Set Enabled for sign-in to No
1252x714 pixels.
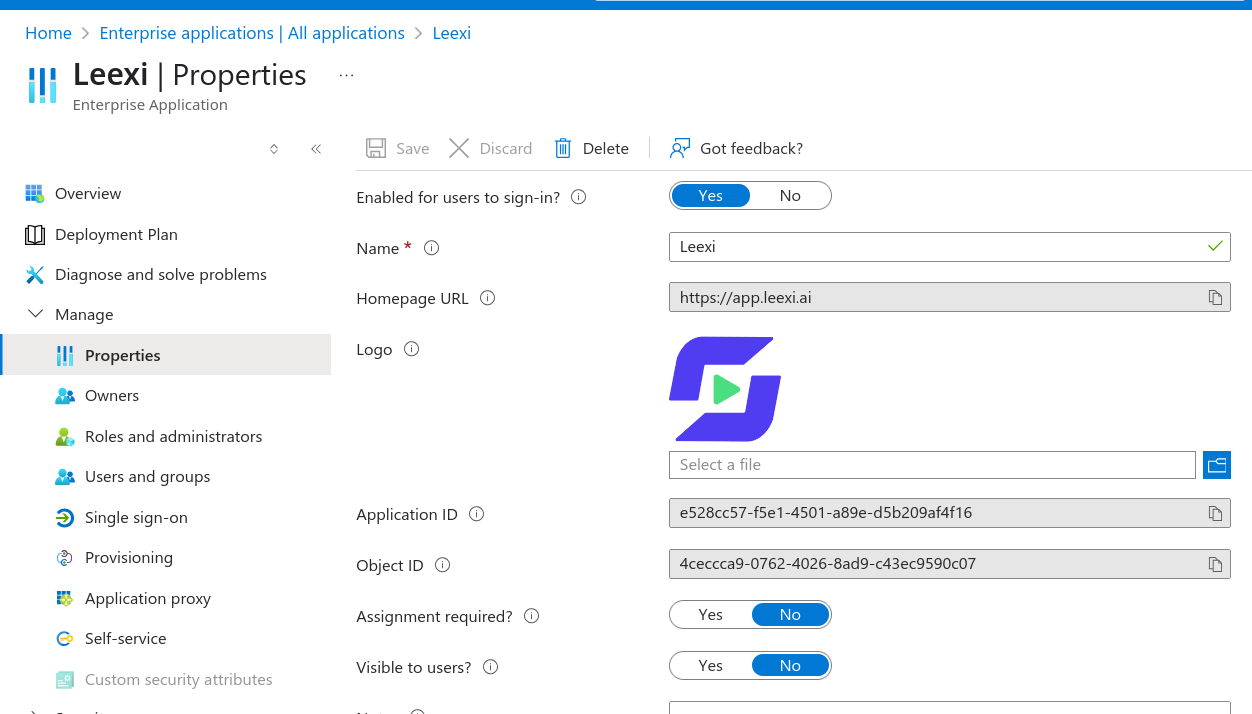click(790, 196)
